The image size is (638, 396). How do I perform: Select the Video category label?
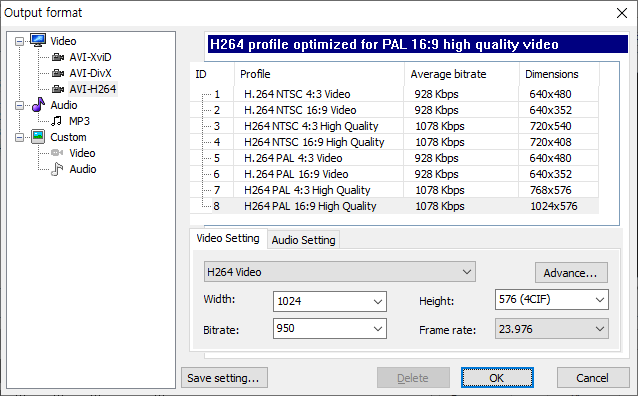click(63, 41)
